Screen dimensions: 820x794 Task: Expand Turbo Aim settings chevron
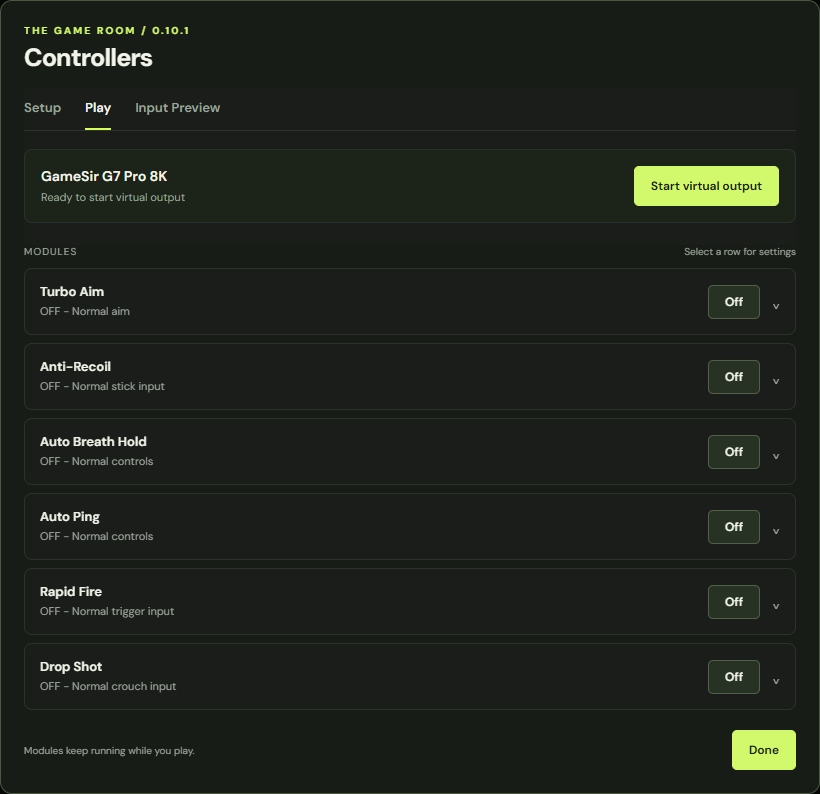click(x=776, y=306)
